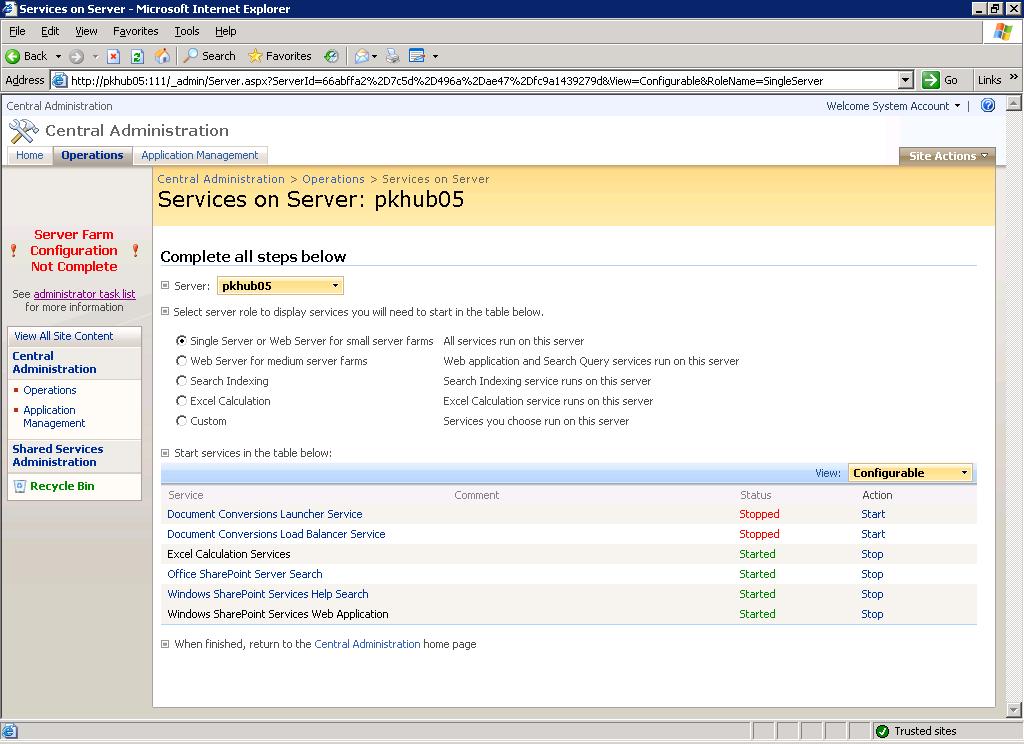Select Single Server or Web Server radio button
Screen dimensions: 1024x744
[182, 341]
